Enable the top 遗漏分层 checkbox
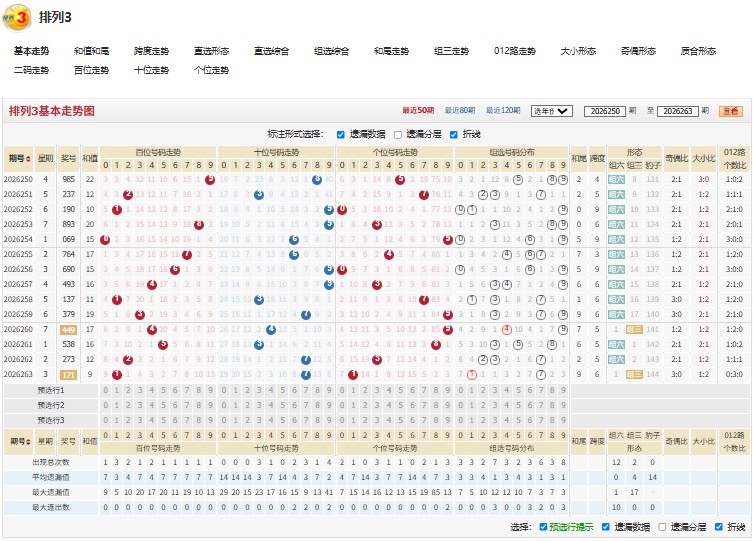Viewport: 753px width, 541px height. 398,134
